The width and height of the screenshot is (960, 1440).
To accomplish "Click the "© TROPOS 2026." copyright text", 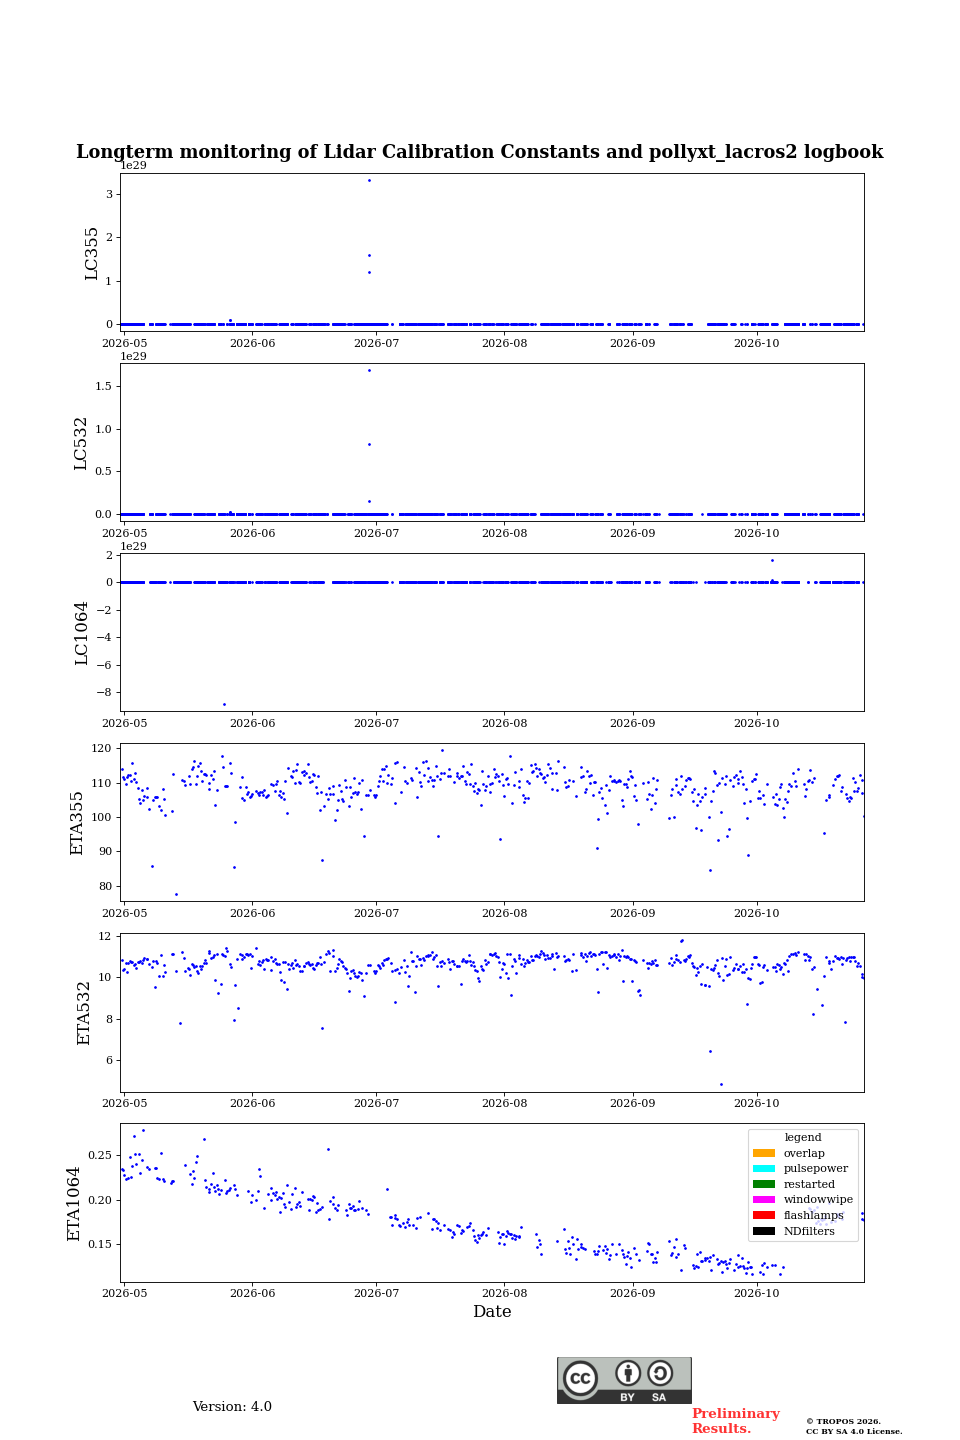I will coord(844,1421).
